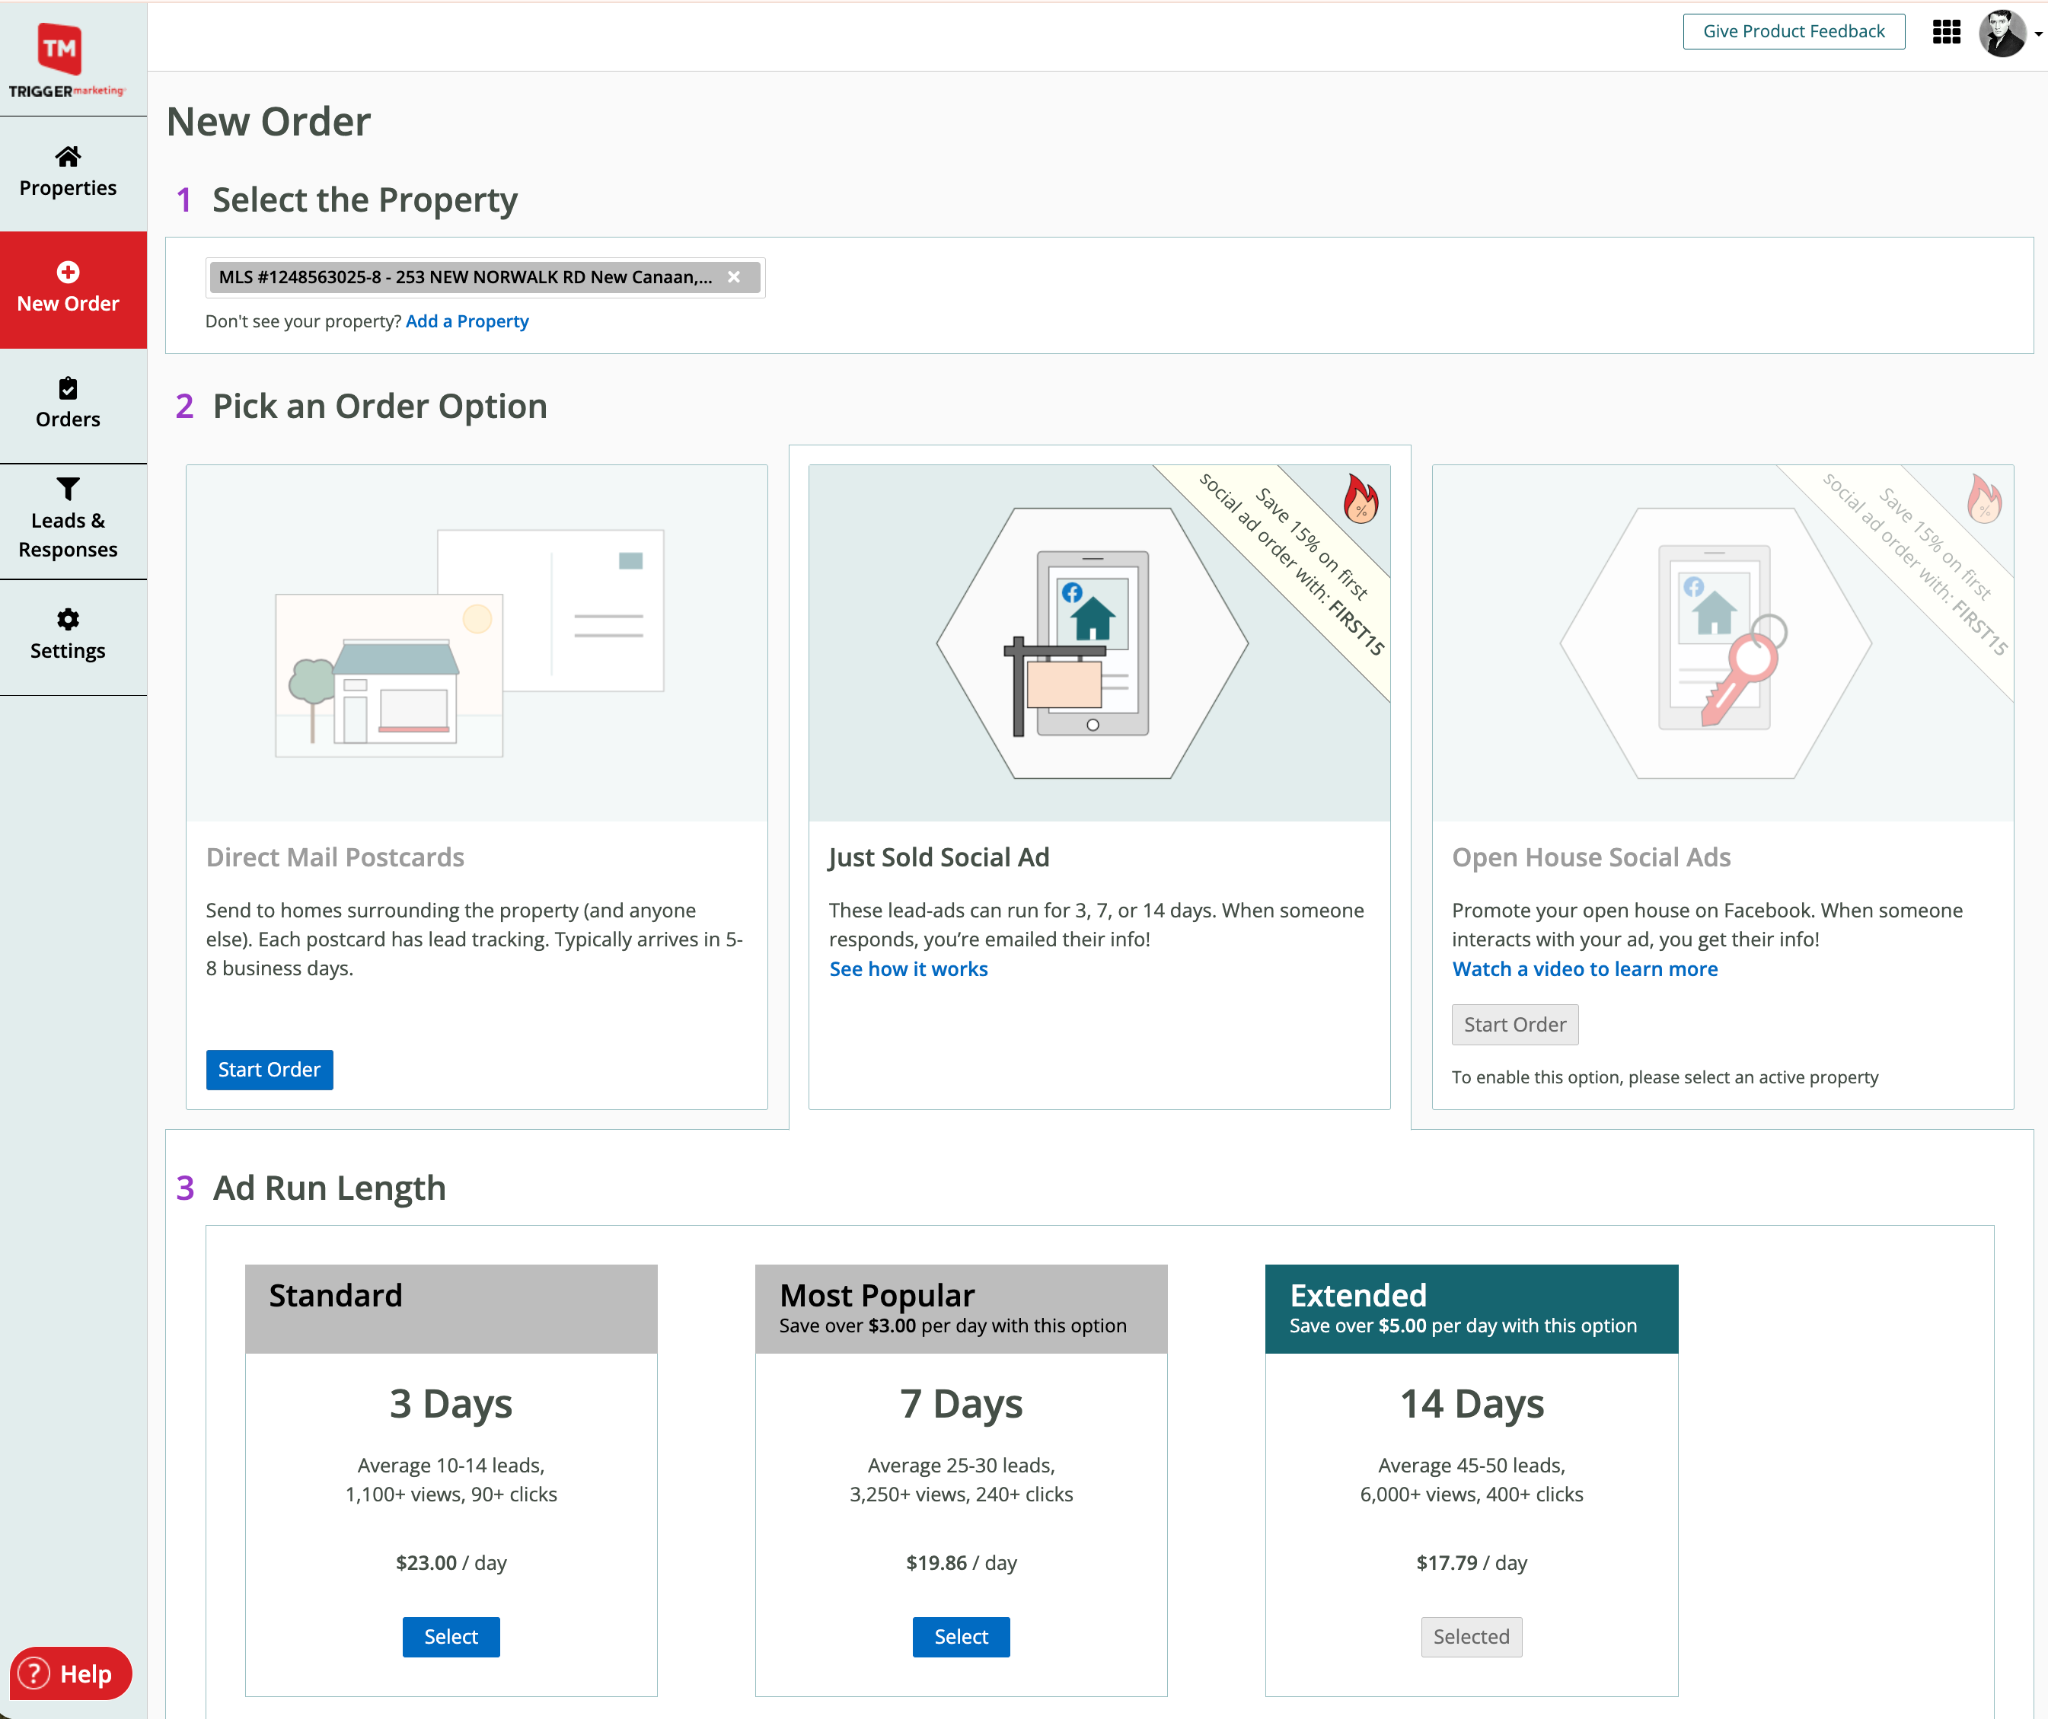Open Properties house icon in sidebar

(x=68, y=156)
